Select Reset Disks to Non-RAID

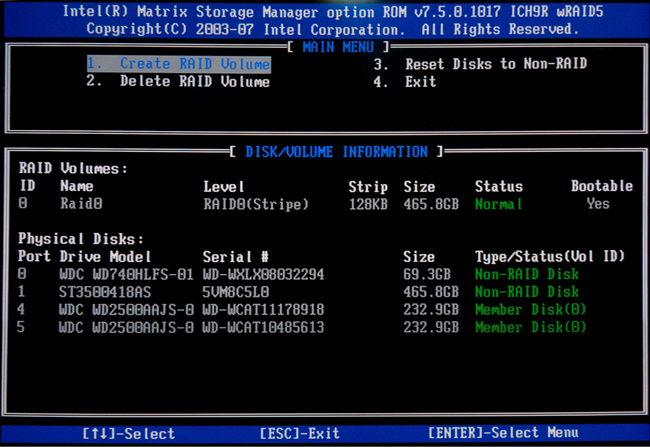480,64
